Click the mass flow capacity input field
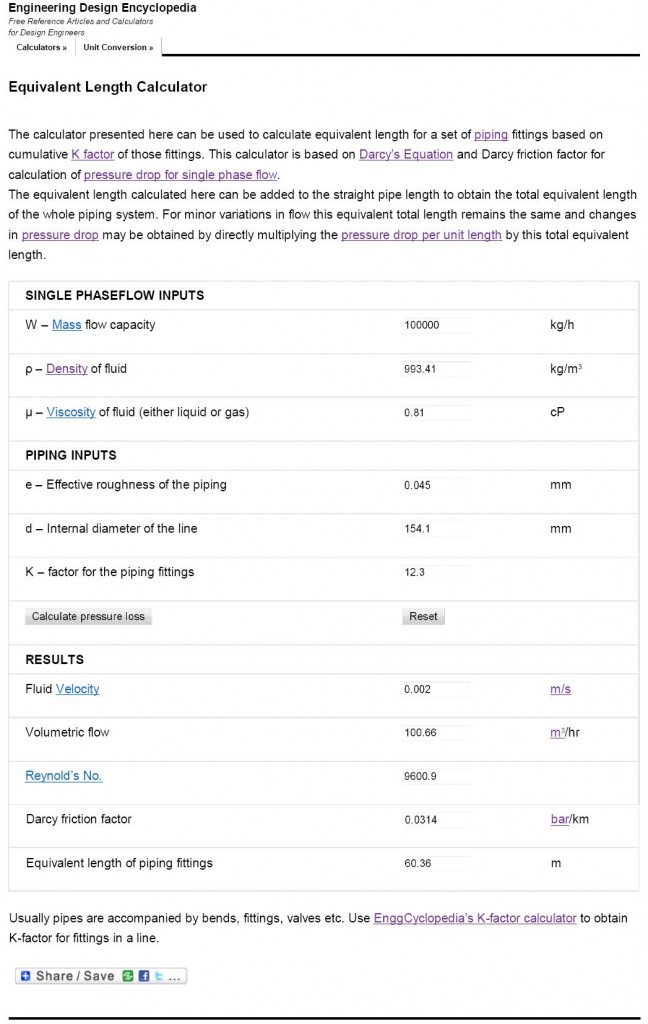Viewport: 648px width, 1024px height. point(437,324)
